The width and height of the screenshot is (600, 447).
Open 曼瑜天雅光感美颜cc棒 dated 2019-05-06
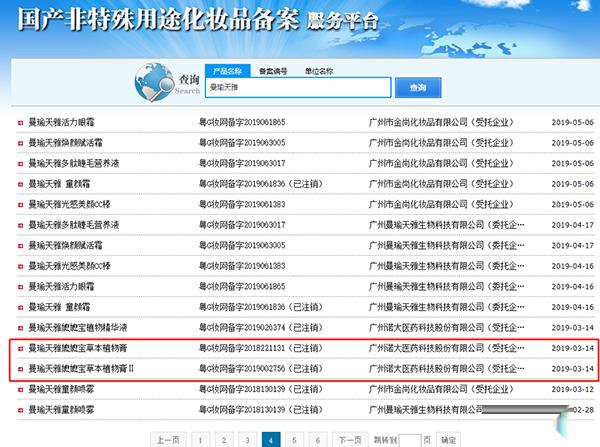pyautogui.click(x=69, y=205)
